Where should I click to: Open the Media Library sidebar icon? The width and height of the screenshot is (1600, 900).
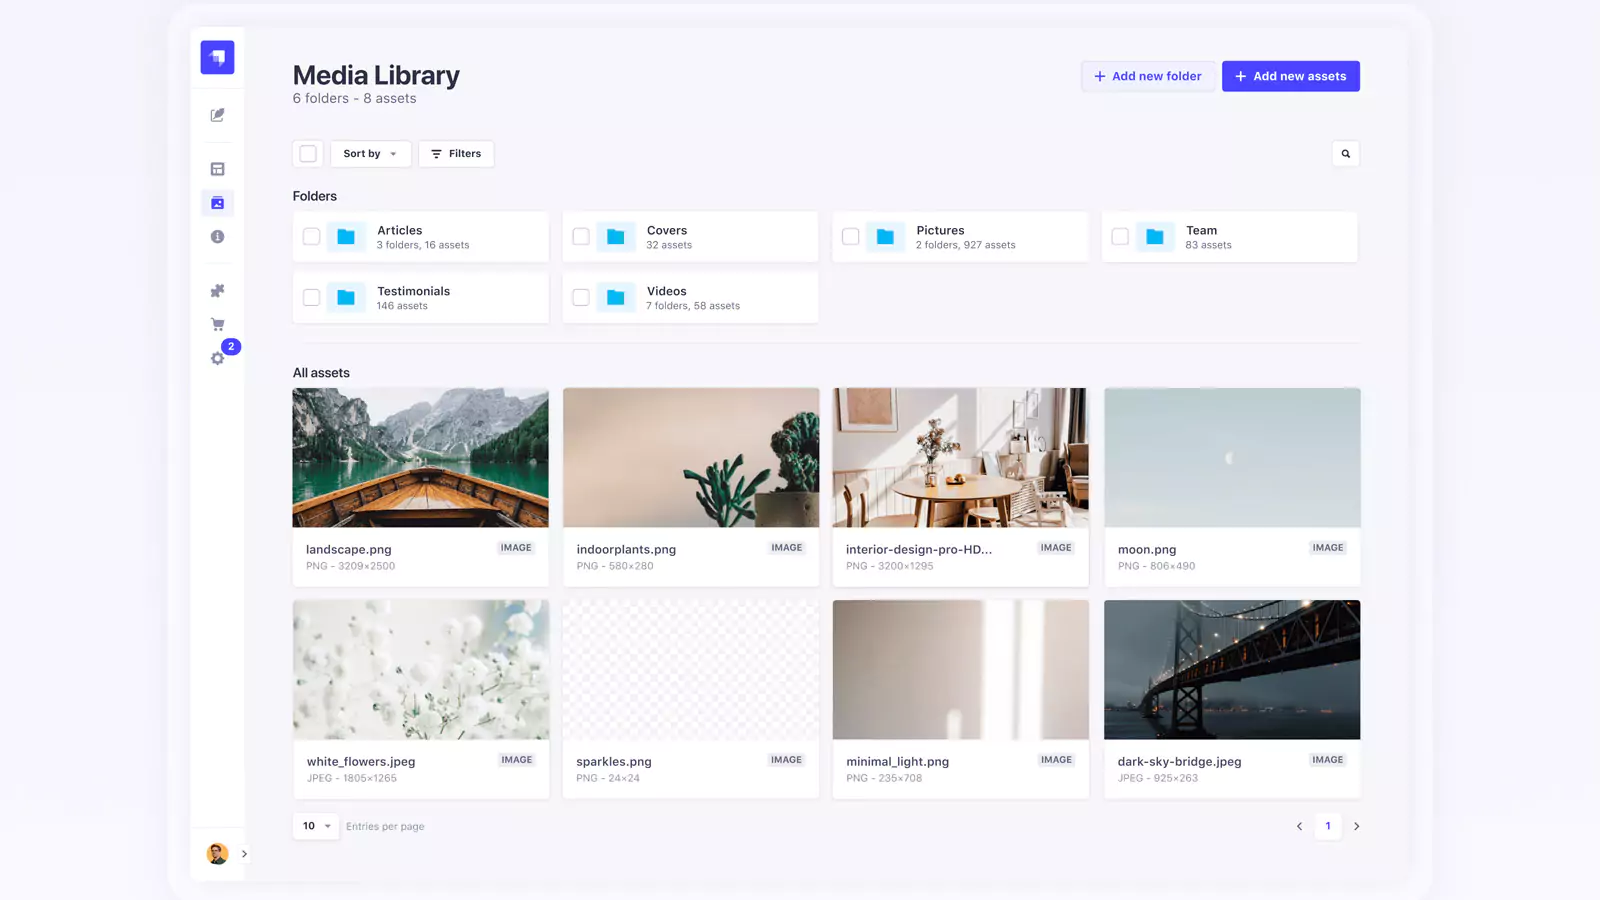217,203
